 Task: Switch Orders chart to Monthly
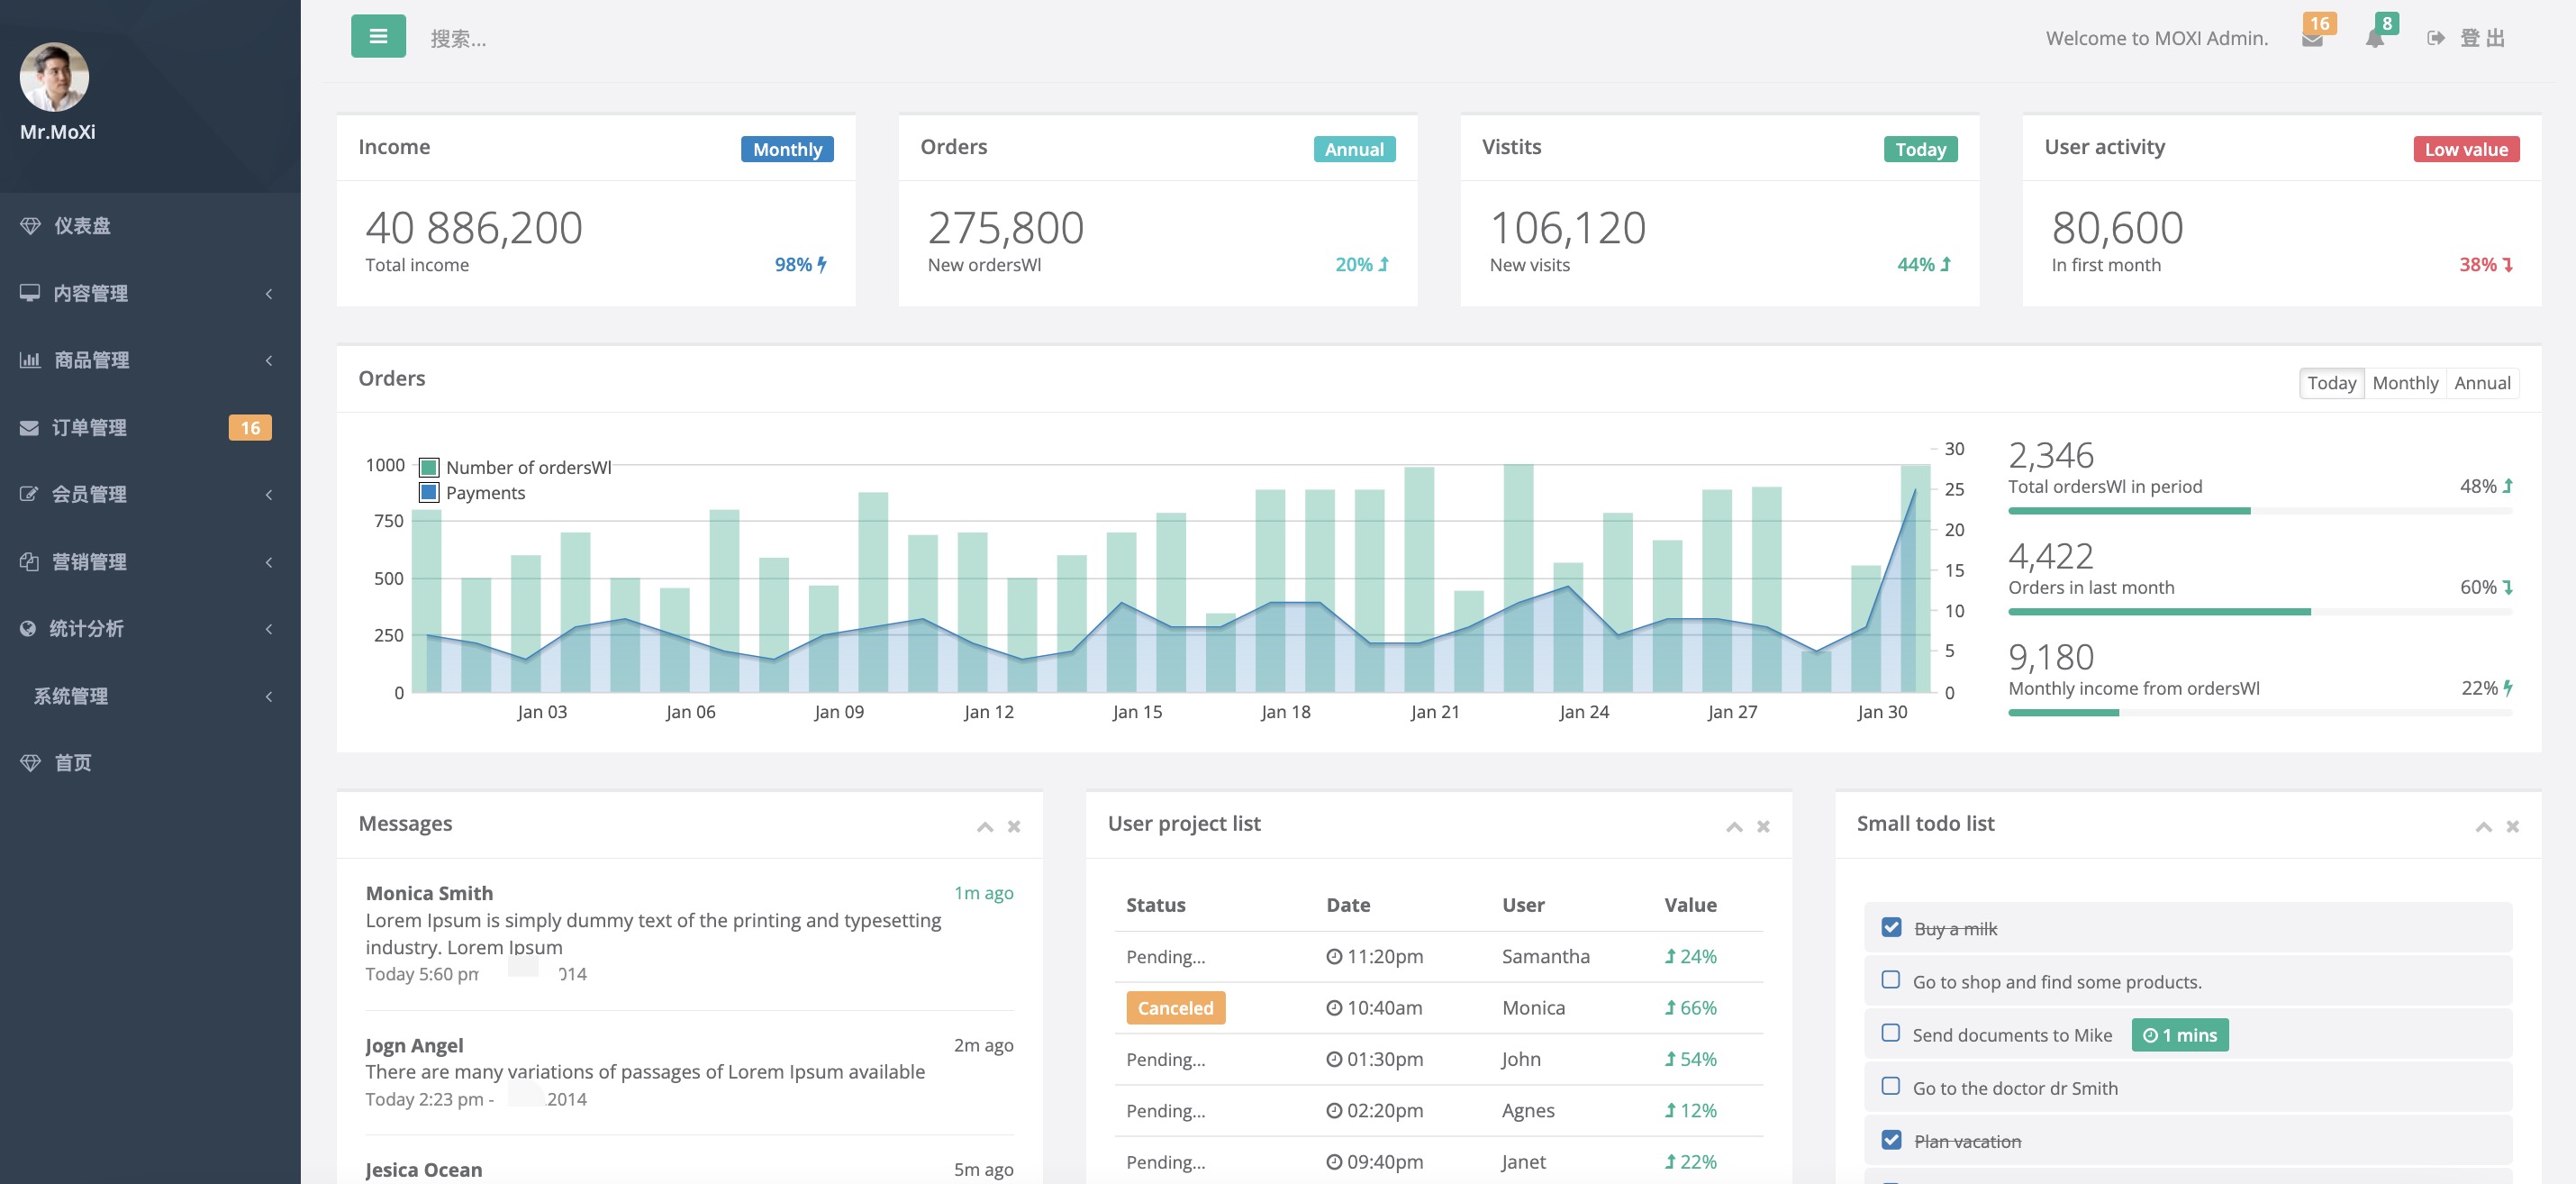click(2405, 383)
